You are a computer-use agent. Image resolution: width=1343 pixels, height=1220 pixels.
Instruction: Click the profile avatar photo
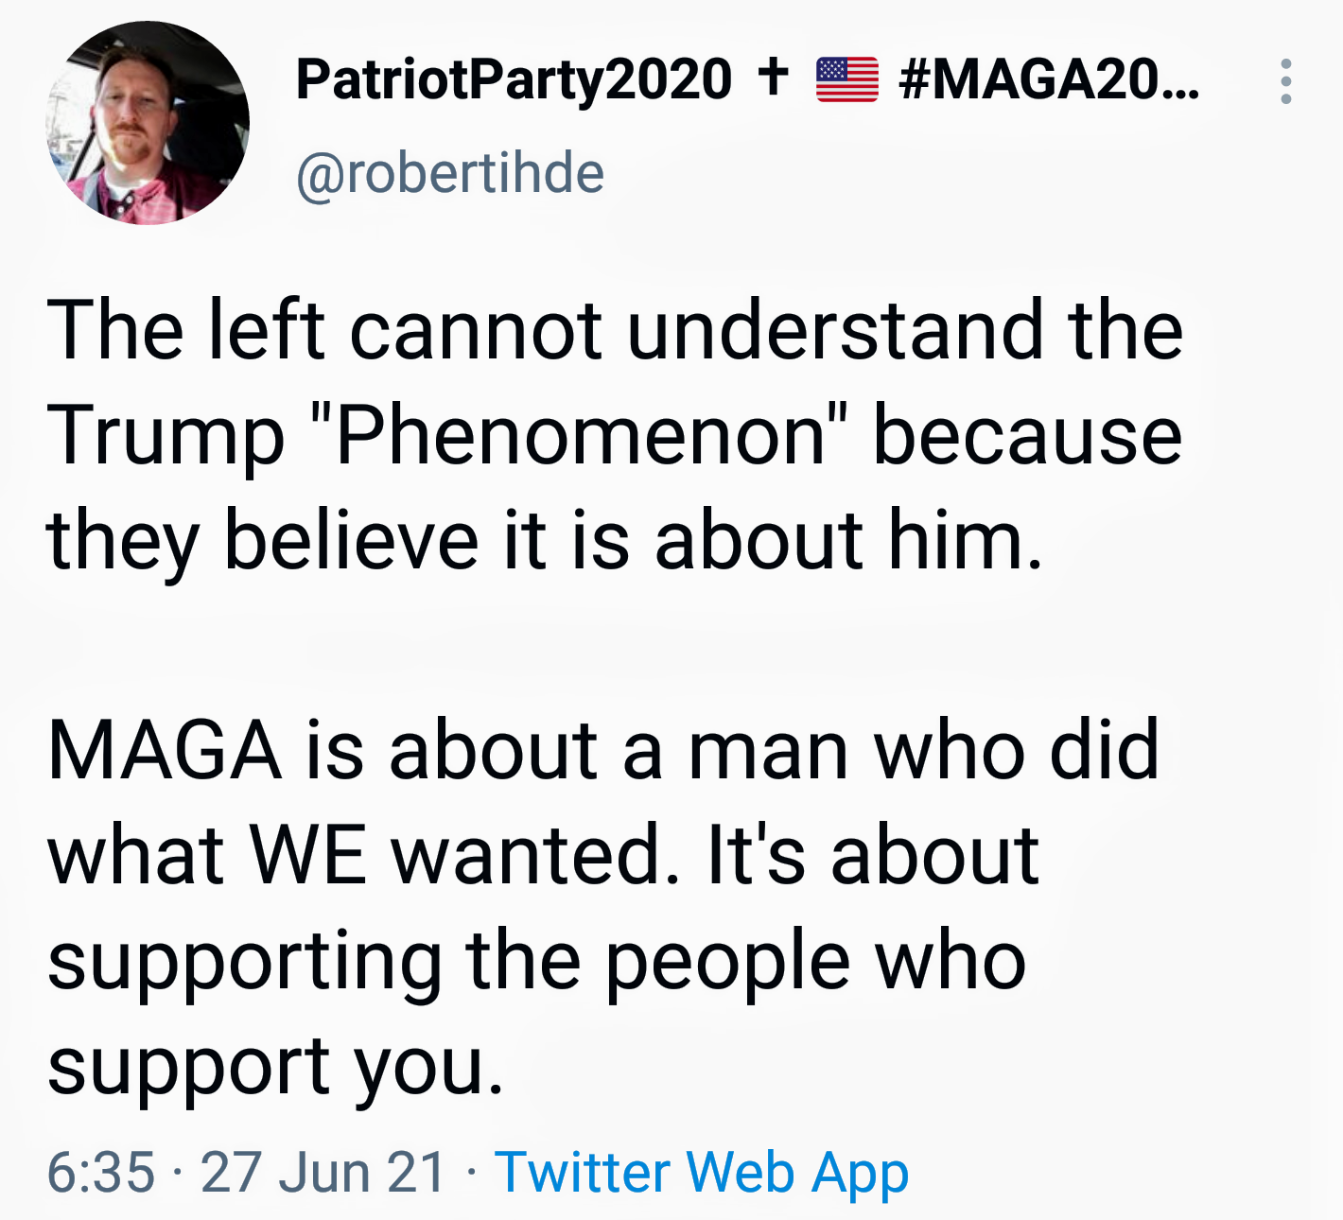tap(148, 123)
